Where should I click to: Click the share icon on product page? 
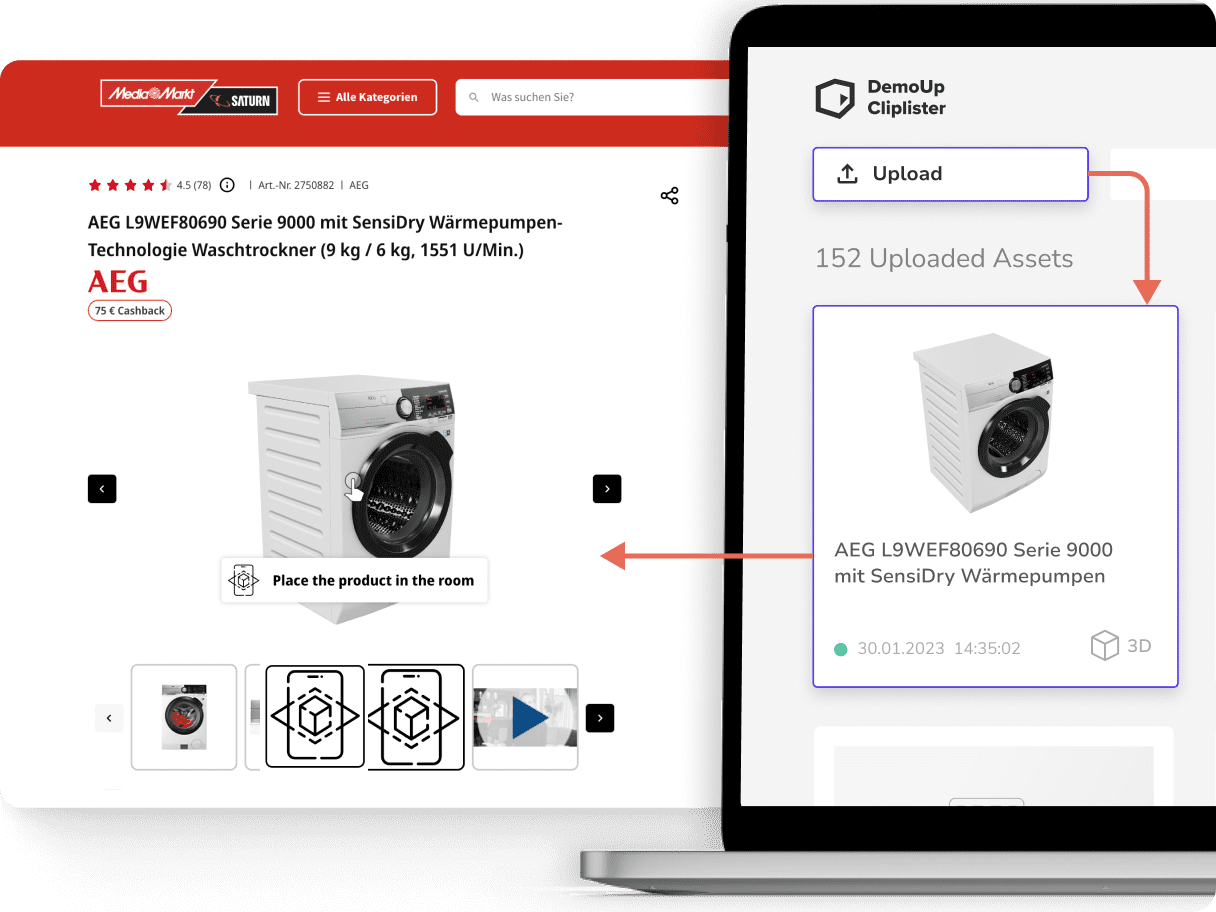click(x=670, y=196)
